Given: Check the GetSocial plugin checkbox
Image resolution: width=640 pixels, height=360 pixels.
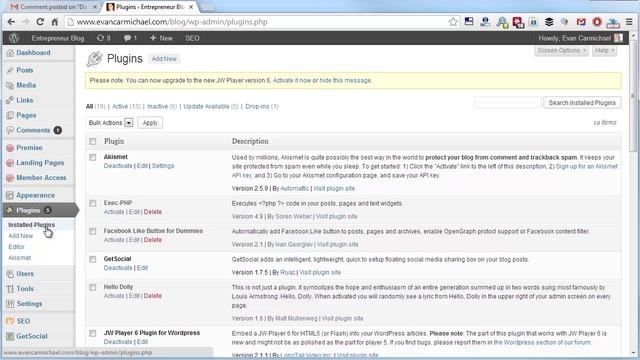Looking at the screenshot, I should pyautogui.click(x=93, y=259).
